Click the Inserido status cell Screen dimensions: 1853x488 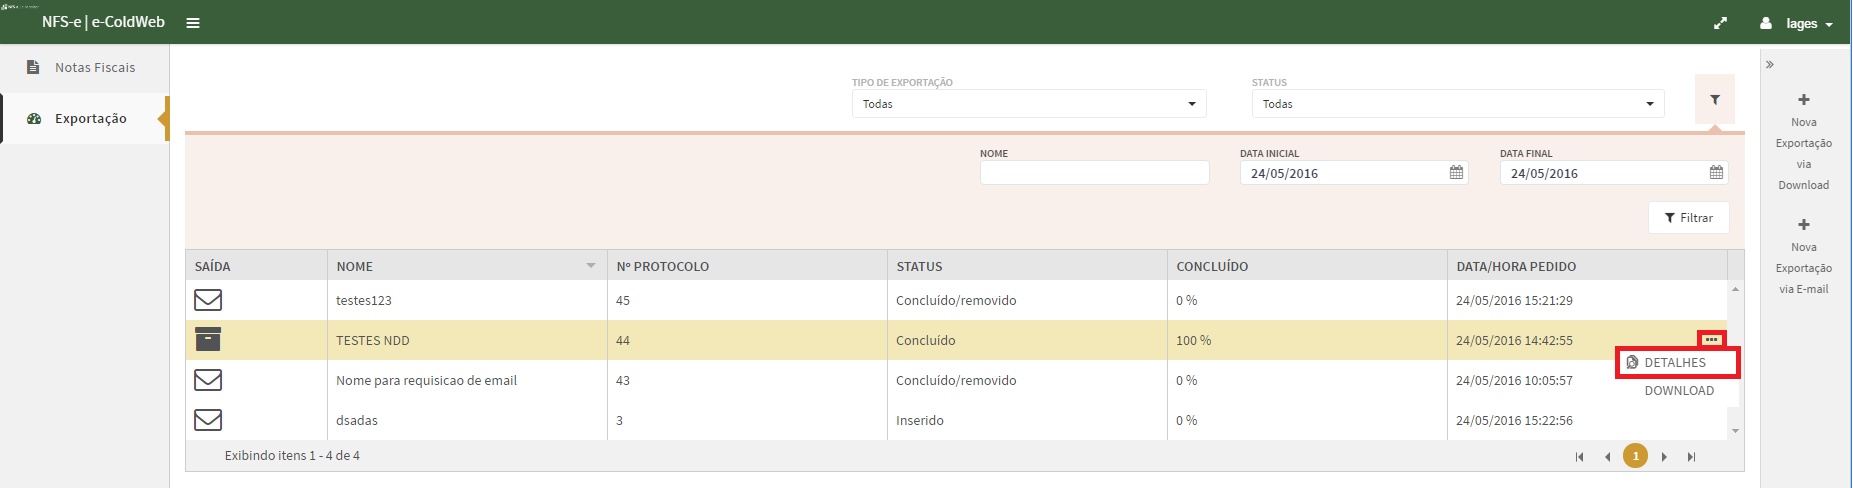pos(1027,420)
